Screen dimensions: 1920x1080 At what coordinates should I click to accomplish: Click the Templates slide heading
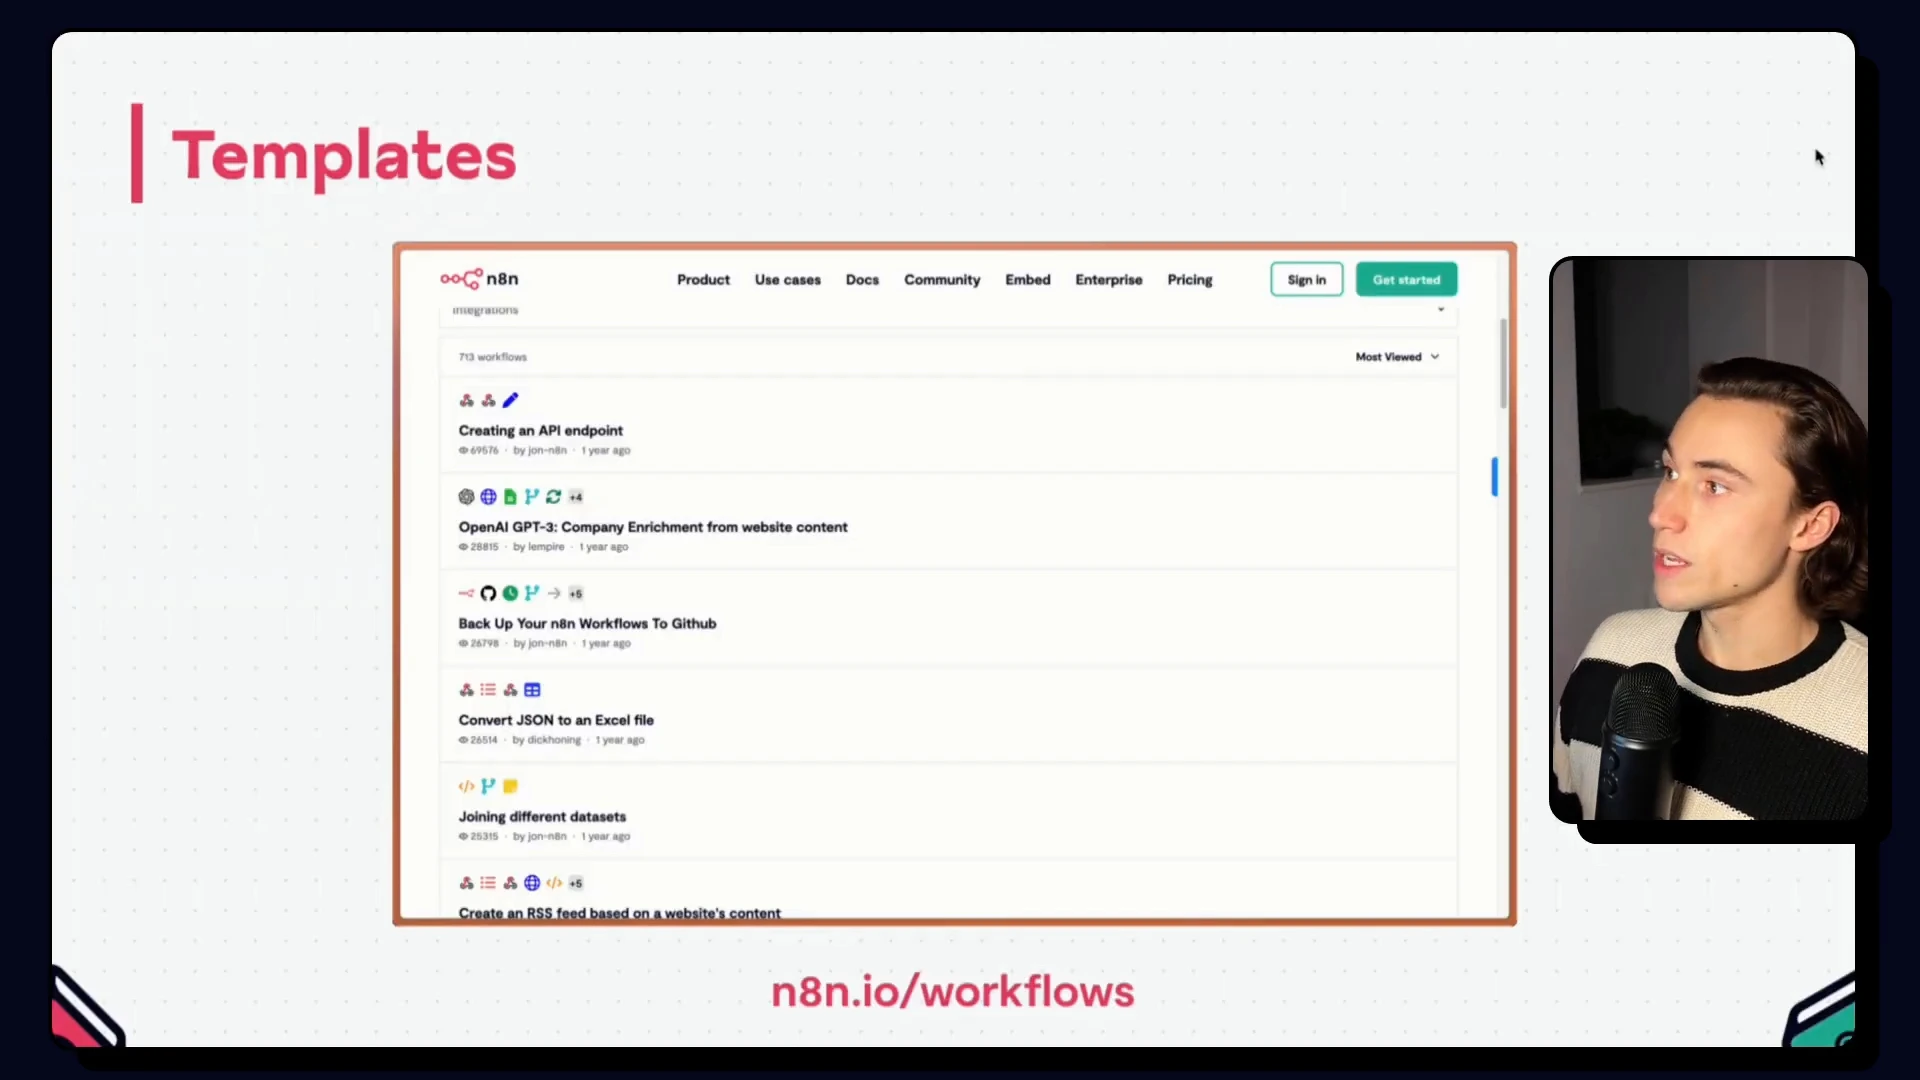pos(344,157)
